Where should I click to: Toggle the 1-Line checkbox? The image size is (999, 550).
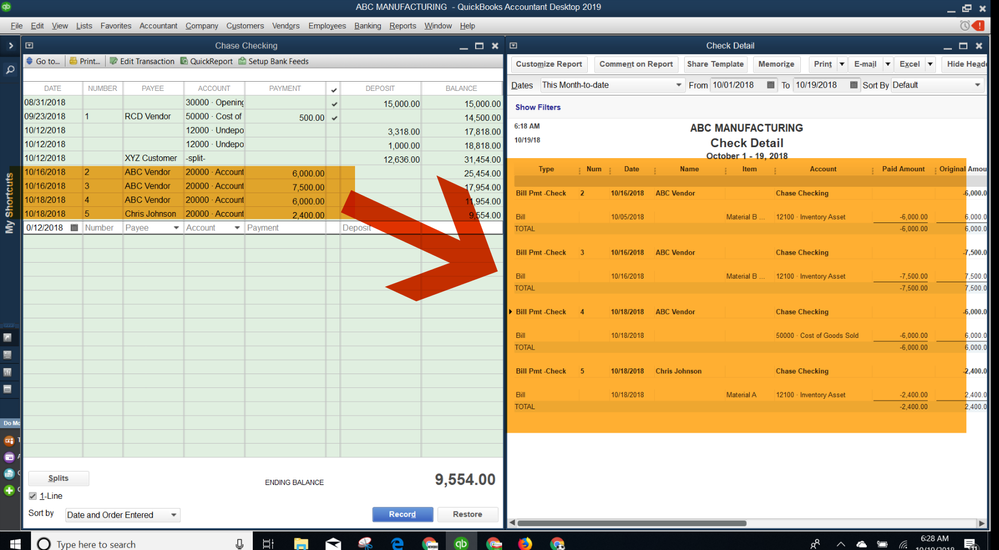click(32, 496)
